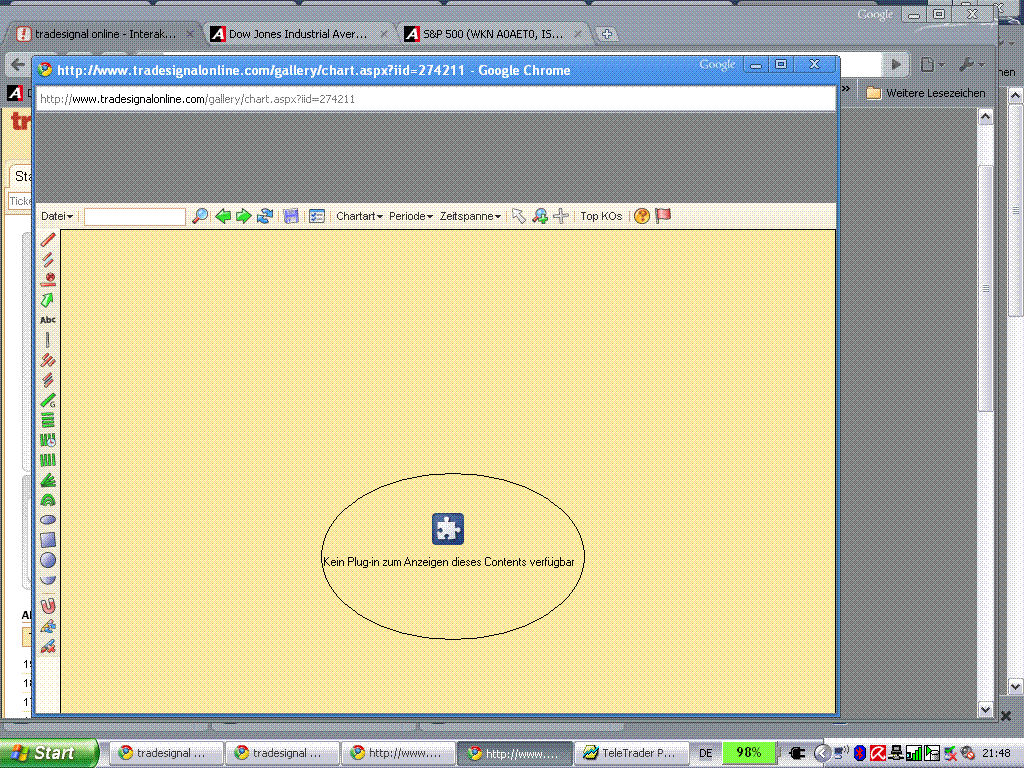Click the go arrow in background browser
Screen dimensions: 1024x768
[x=897, y=64]
